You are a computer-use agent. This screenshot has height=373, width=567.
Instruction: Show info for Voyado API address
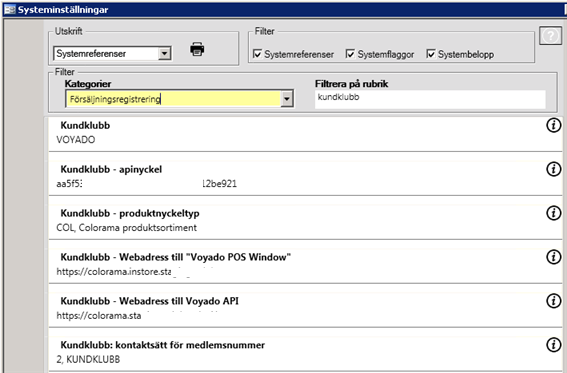pyautogui.click(x=553, y=301)
